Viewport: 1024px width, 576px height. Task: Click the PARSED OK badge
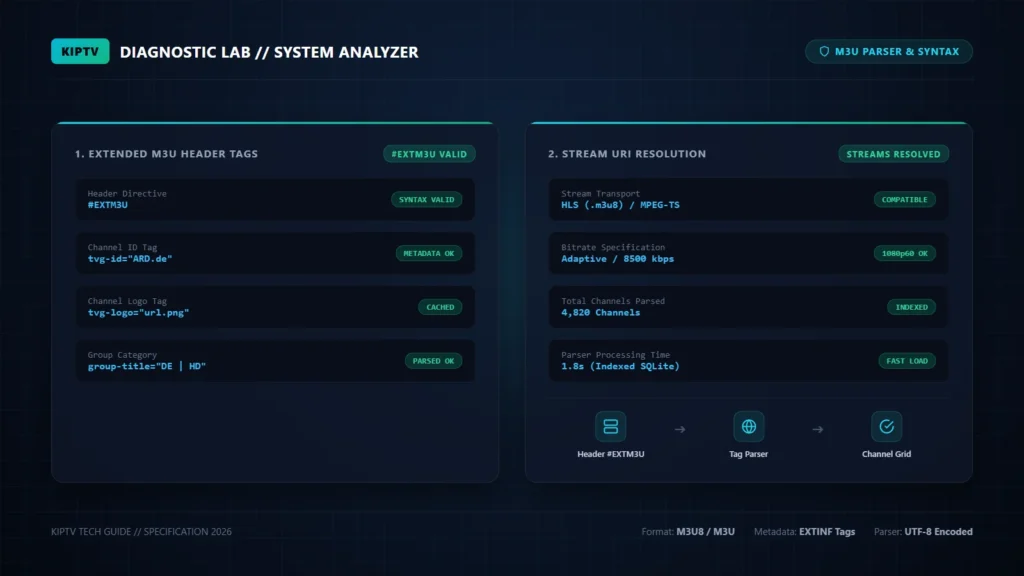pos(433,360)
